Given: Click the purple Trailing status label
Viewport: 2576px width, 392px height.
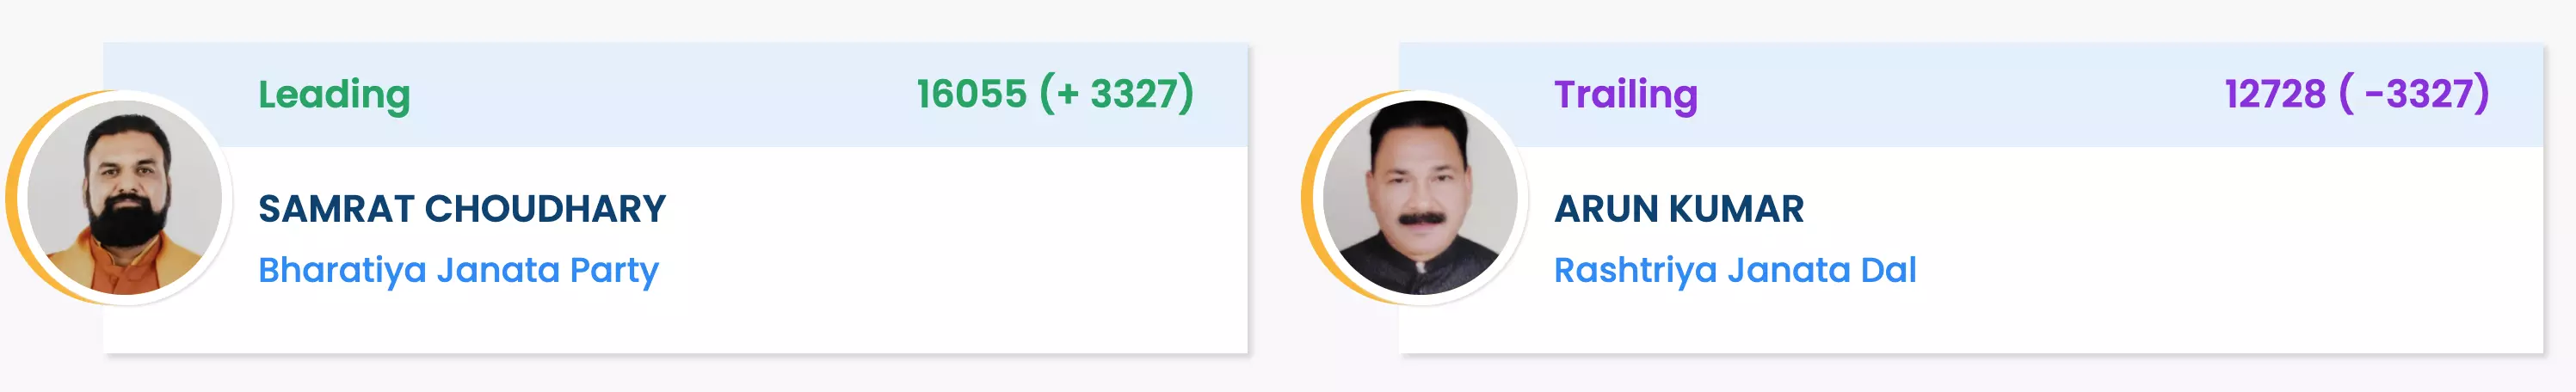Looking at the screenshot, I should tap(1626, 95).
